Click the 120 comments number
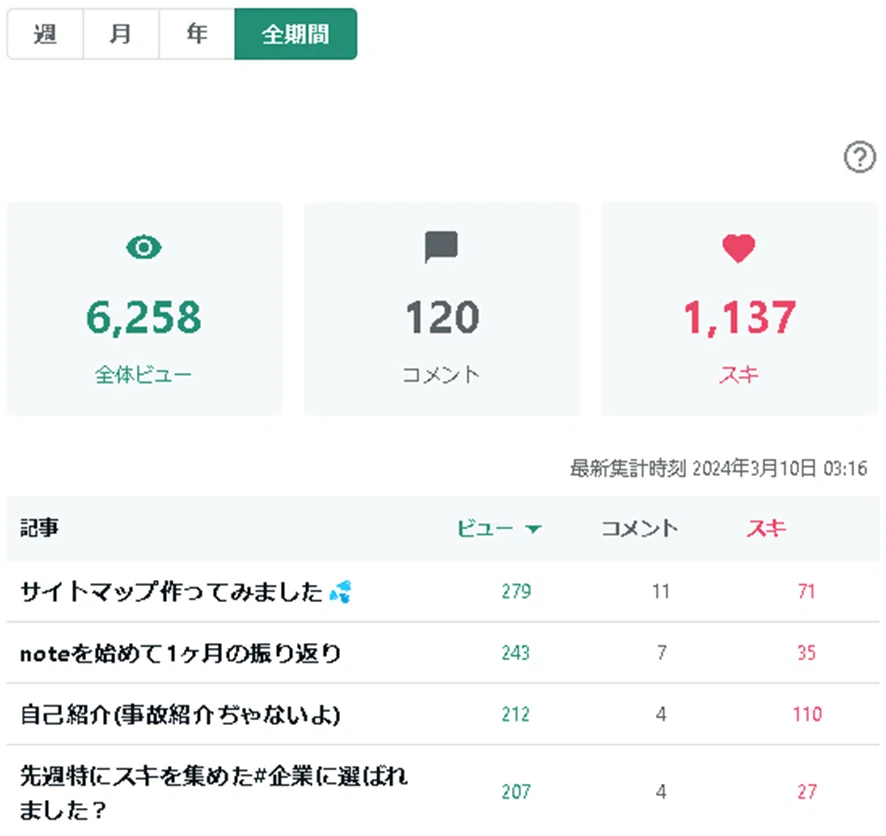This screenshot has height=836, width=886. 442,317
